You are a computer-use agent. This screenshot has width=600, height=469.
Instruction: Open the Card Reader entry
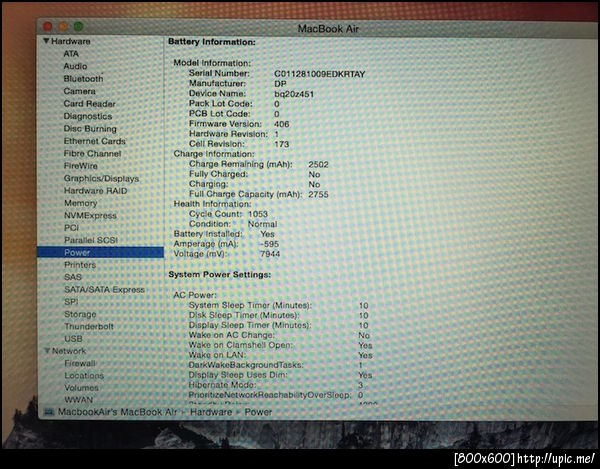click(x=90, y=104)
